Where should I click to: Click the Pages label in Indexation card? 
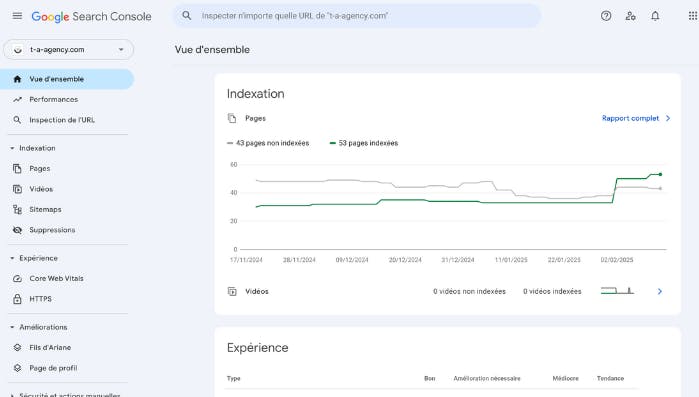click(x=255, y=118)
